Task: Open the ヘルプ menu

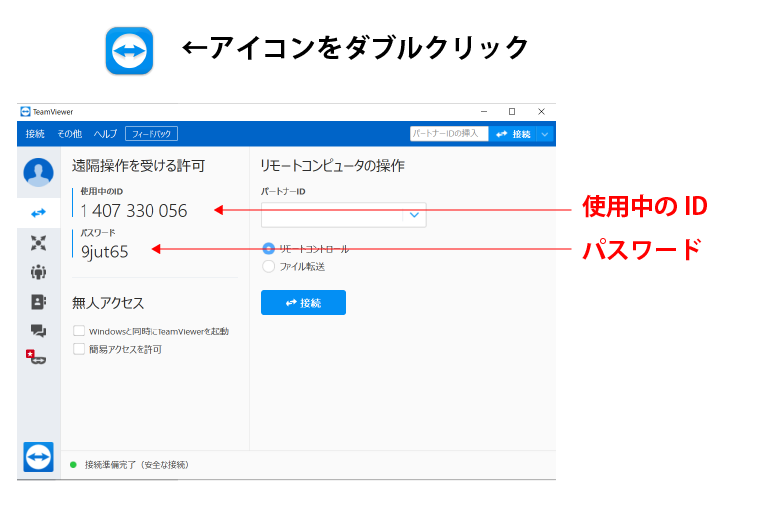Action: [105, 134]
